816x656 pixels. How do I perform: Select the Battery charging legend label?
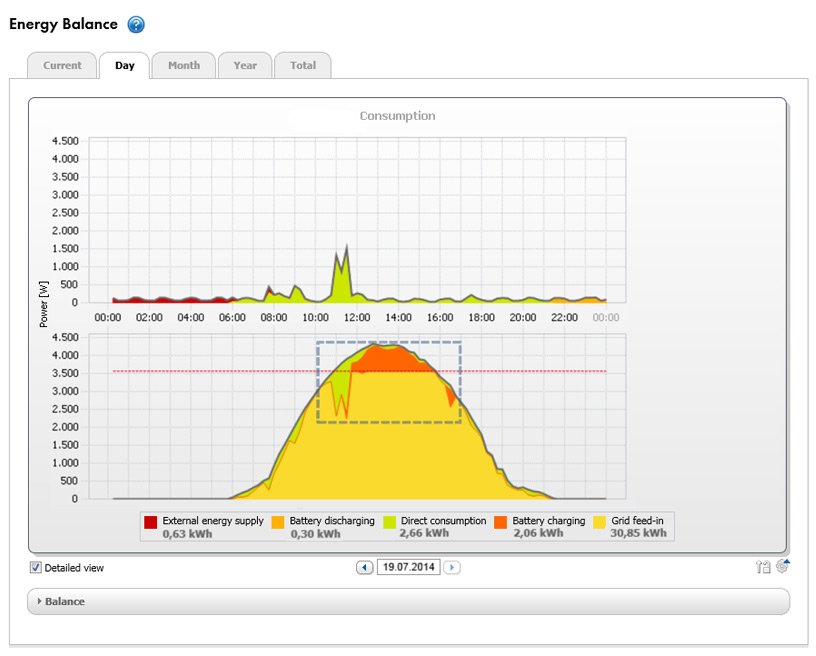(x=549, y=521)
